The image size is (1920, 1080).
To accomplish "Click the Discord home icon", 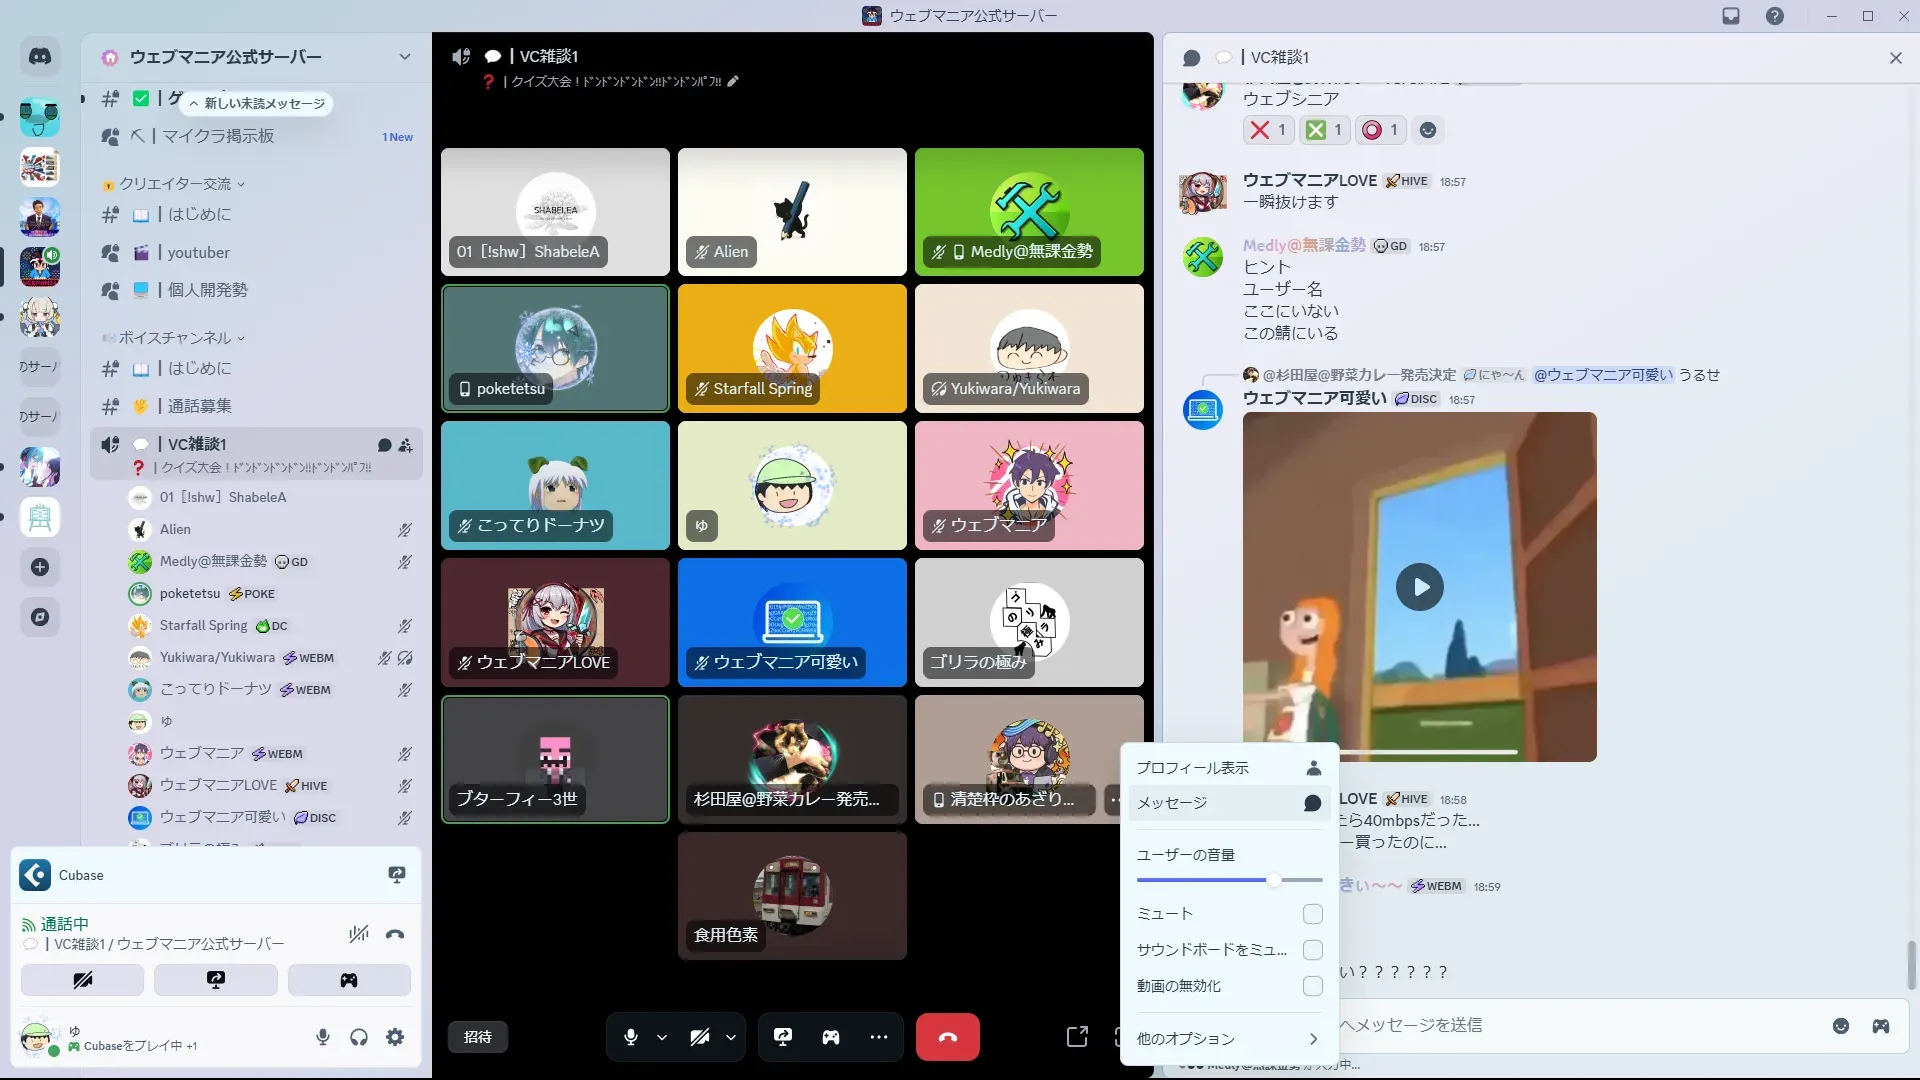I will click(40, 57).
